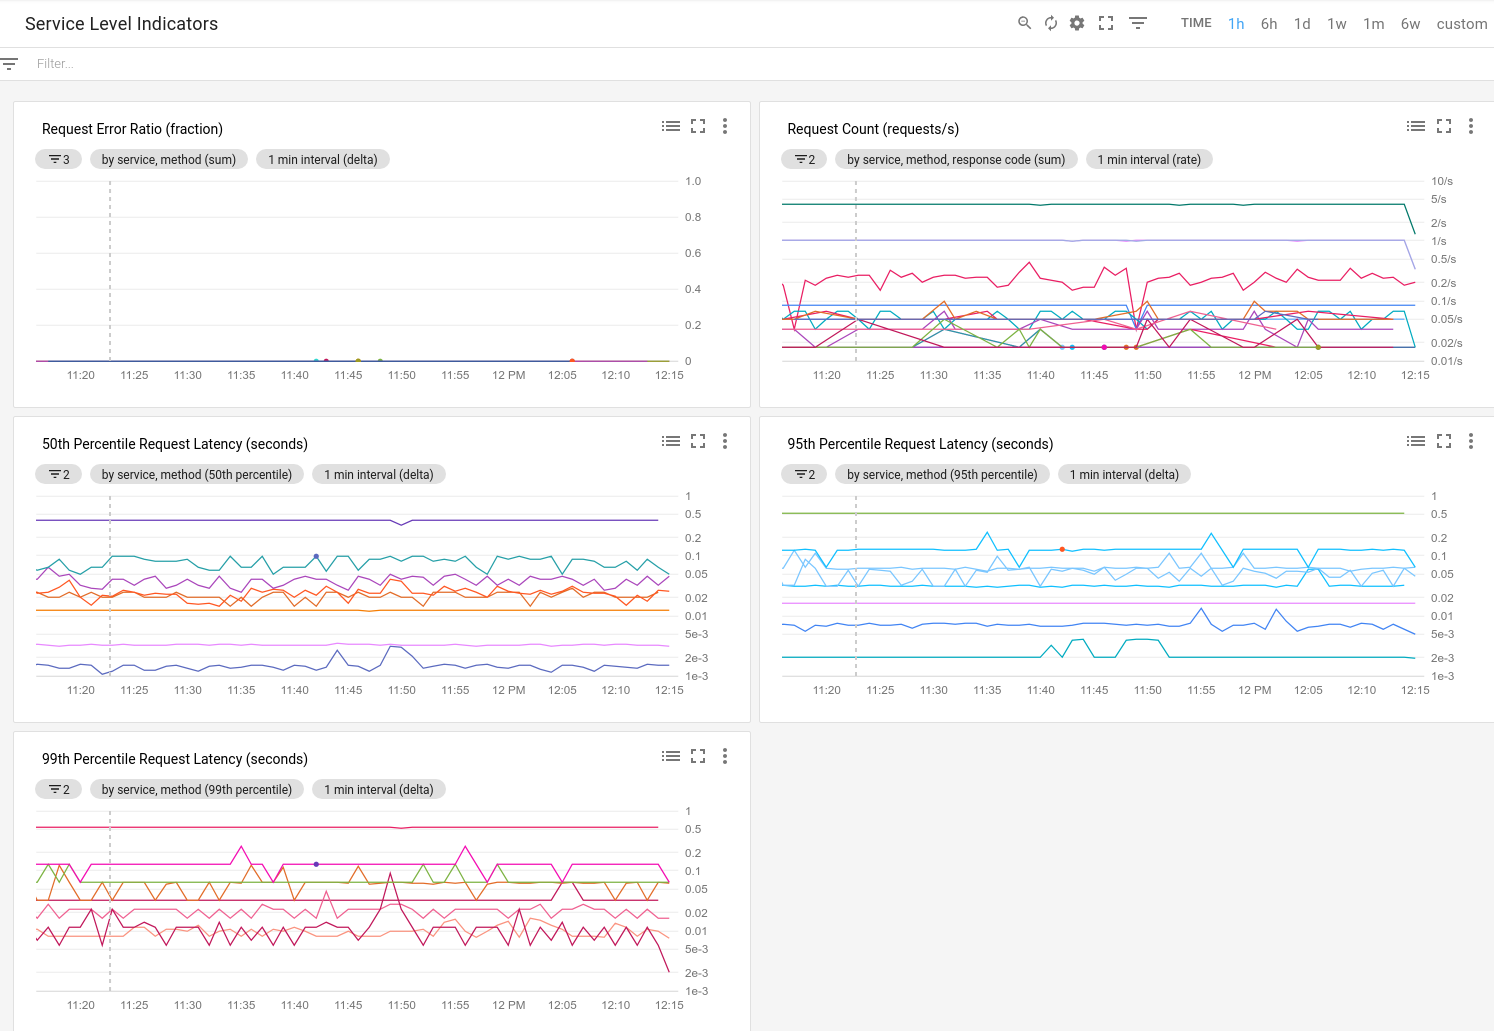Open more options on Request Error Ratio chart
The width and height of the screenshot is (1494, 1031).
[x=725, y=126]
